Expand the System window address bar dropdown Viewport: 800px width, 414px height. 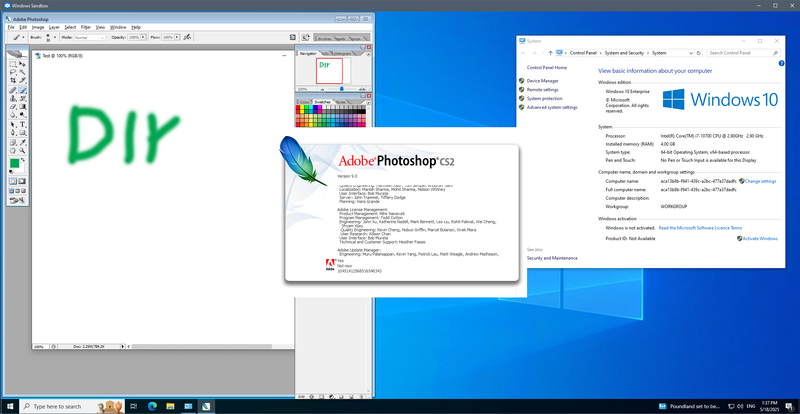(691, 53)
